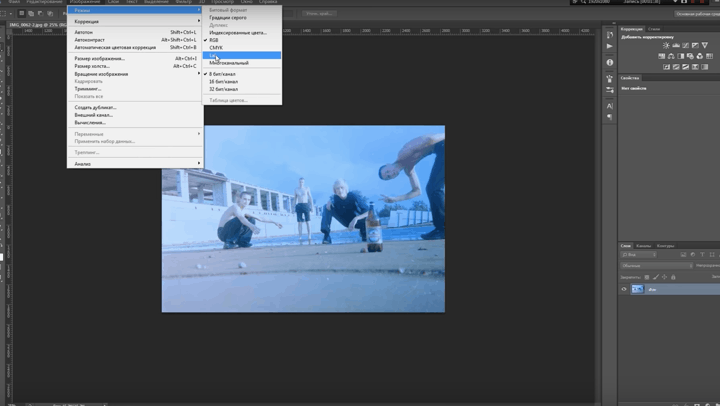Switch to the Стили tab

(653, 29)
